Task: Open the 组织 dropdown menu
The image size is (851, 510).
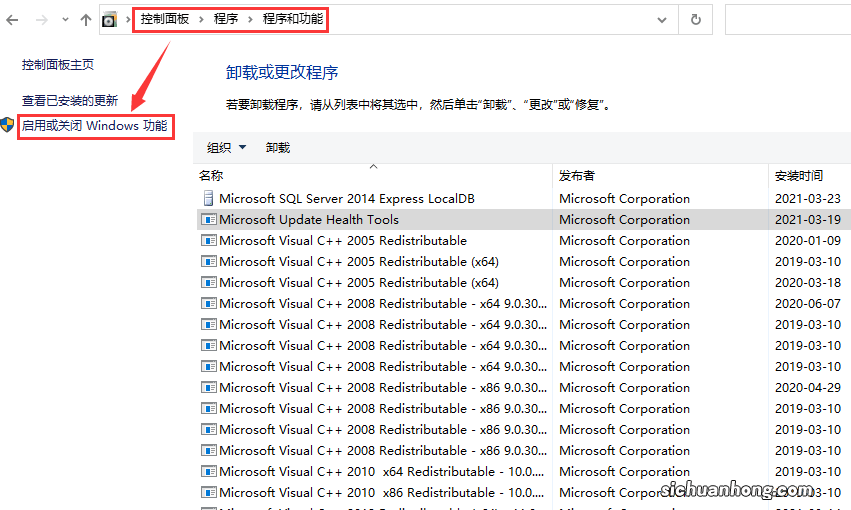Action: tap(226, 148)
